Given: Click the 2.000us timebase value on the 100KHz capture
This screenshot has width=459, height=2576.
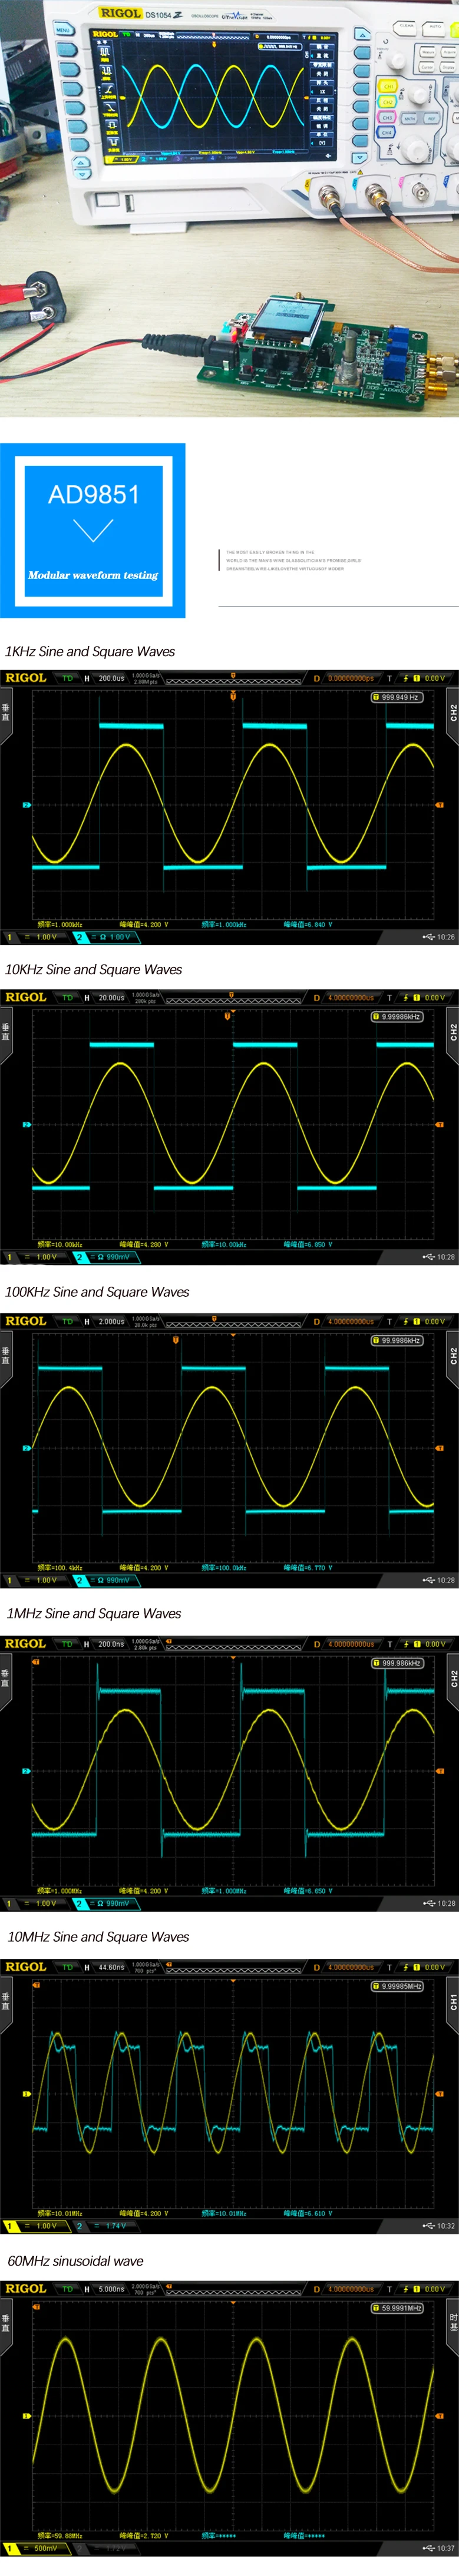Looking at the screenshot, I should tap(111, 1321).
